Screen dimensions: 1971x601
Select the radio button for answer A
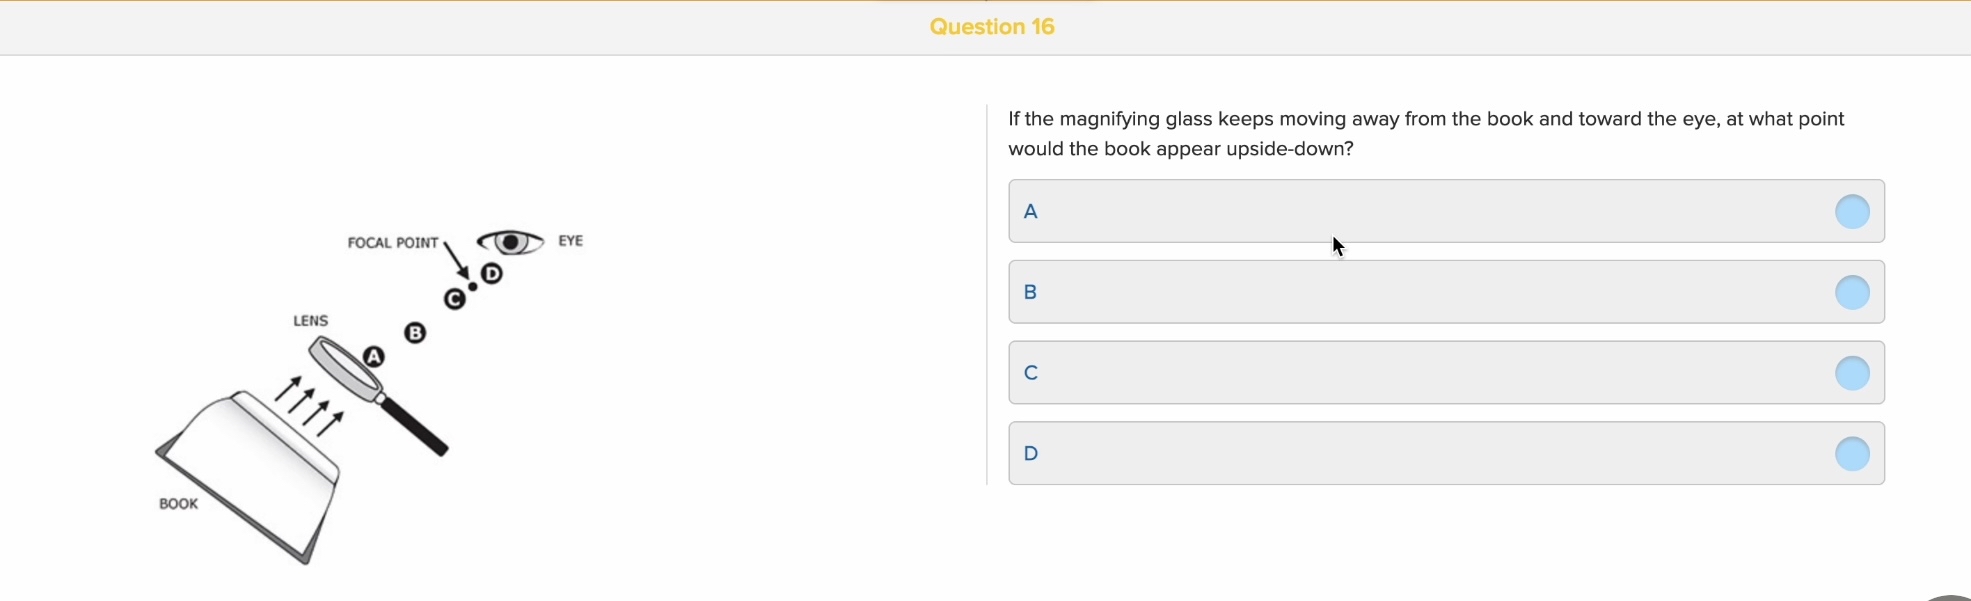(1853, 211)
